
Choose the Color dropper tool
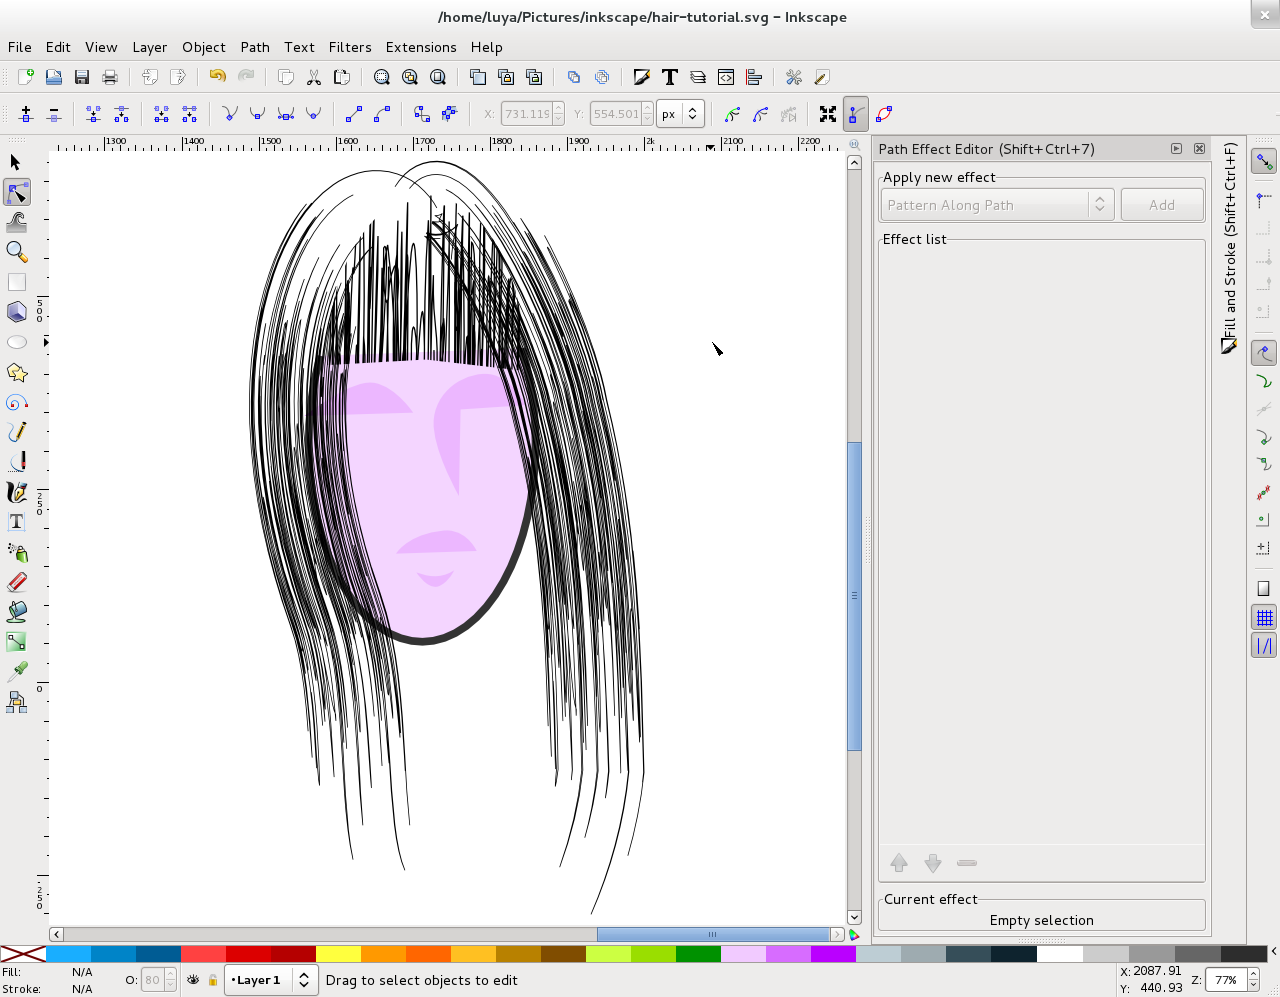tap(16, 671)
